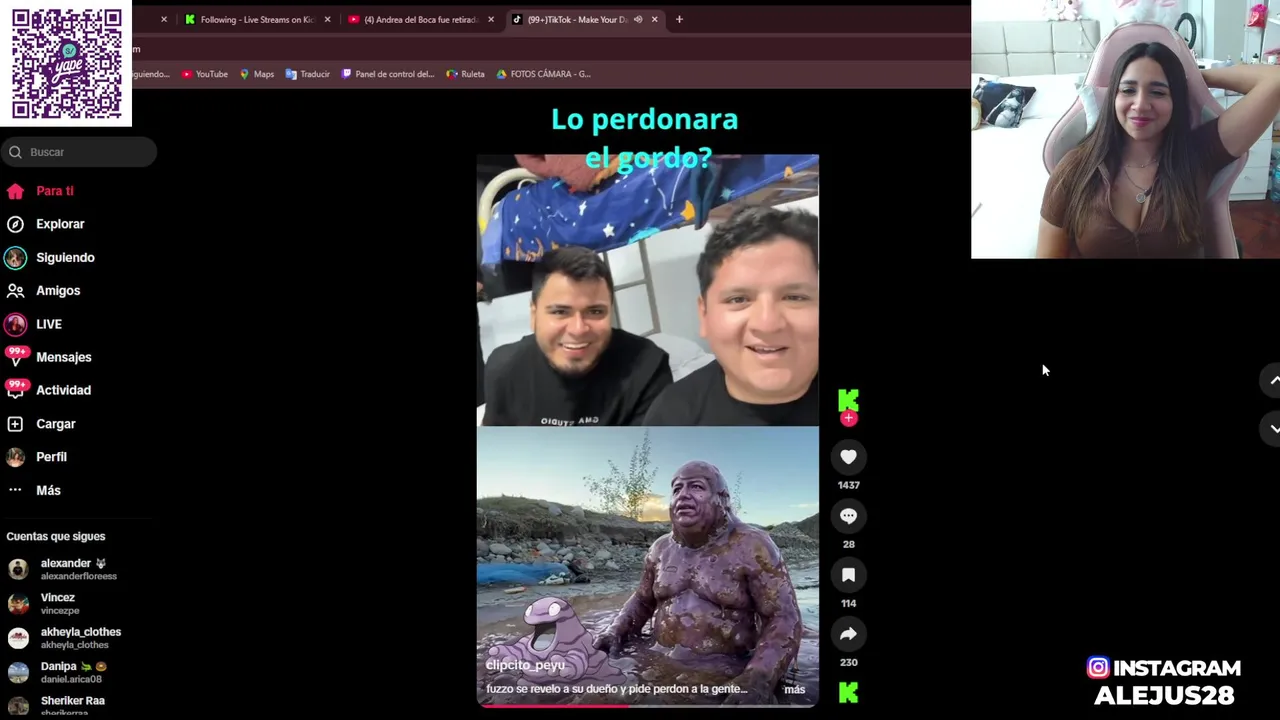The image size is (1280, 720).
Task: Close the Kick Following tab
Action: coord(327,19)
